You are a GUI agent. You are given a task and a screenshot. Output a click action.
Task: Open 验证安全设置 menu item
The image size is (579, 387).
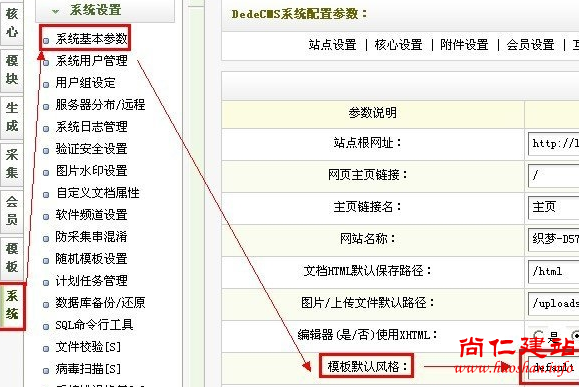(x=92, y=149)
